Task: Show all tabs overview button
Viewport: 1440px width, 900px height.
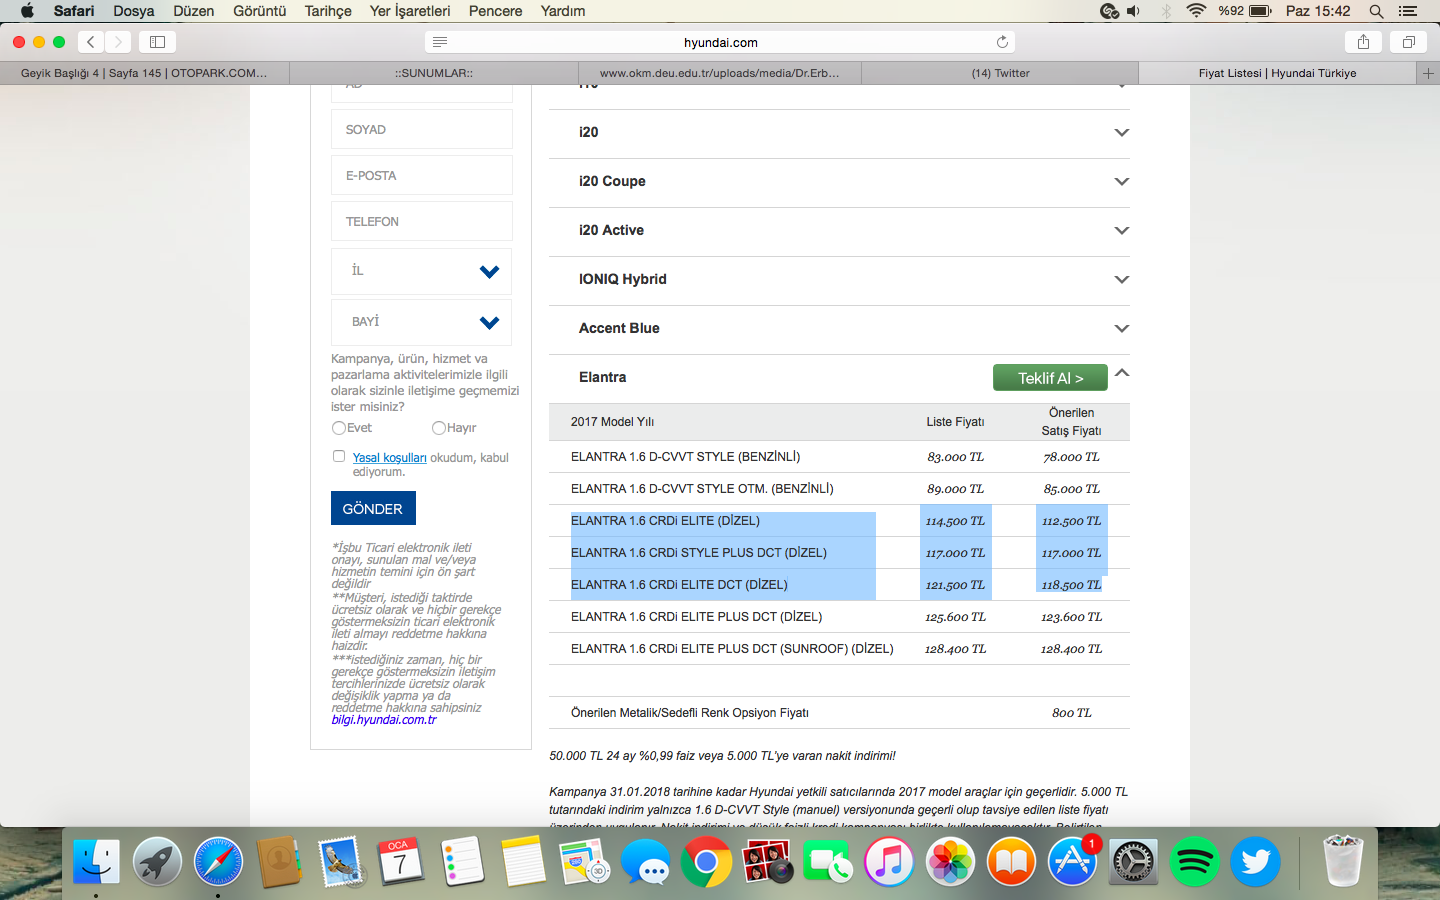Action: (x=1408, y=42)
